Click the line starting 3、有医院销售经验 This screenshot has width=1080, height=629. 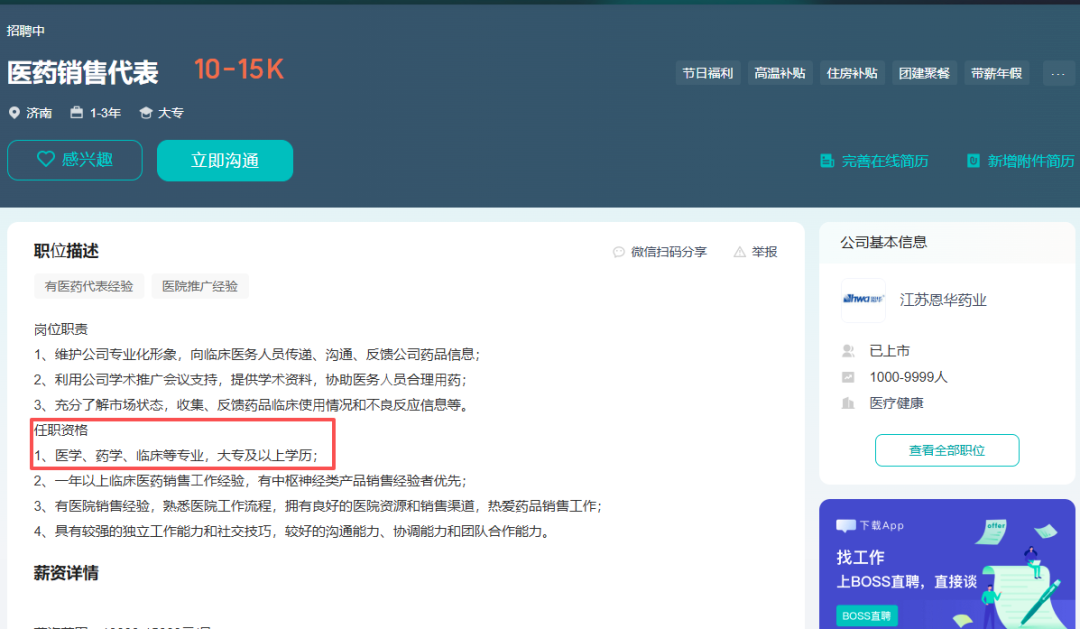coord(318,506)
